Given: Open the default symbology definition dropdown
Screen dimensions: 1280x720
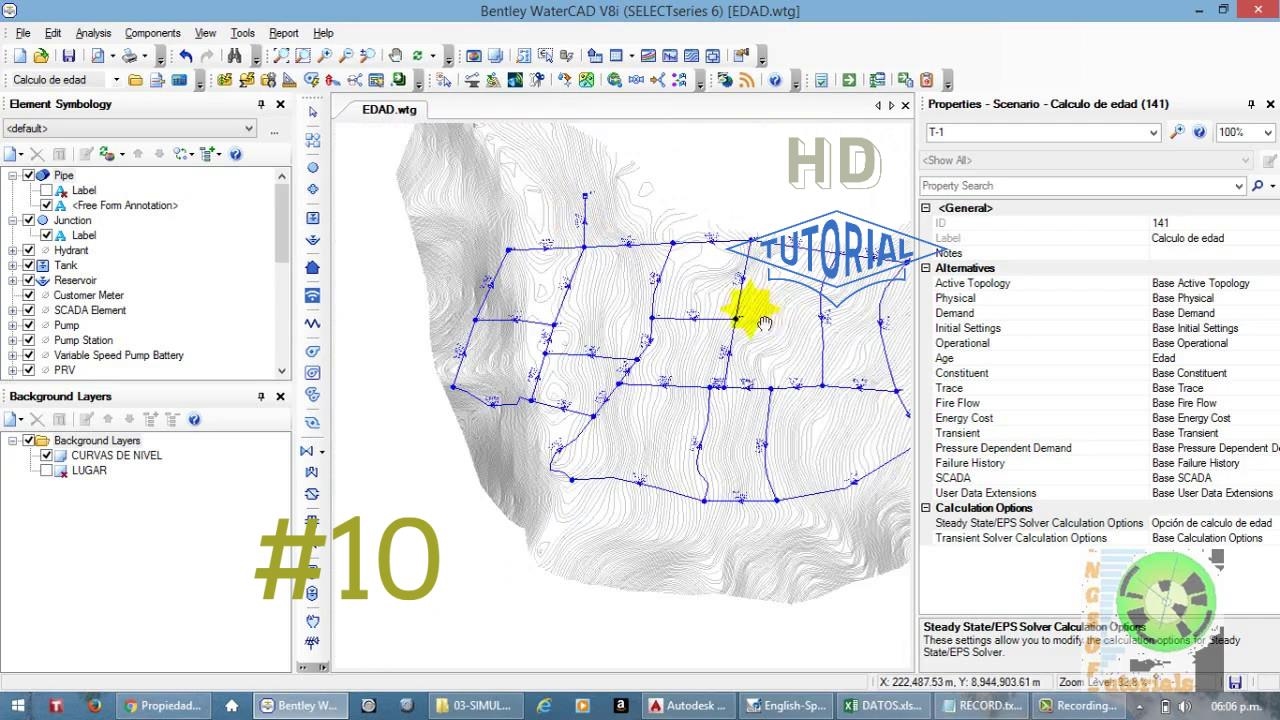Looking at the screenshot, I should [x=249, y=128].
